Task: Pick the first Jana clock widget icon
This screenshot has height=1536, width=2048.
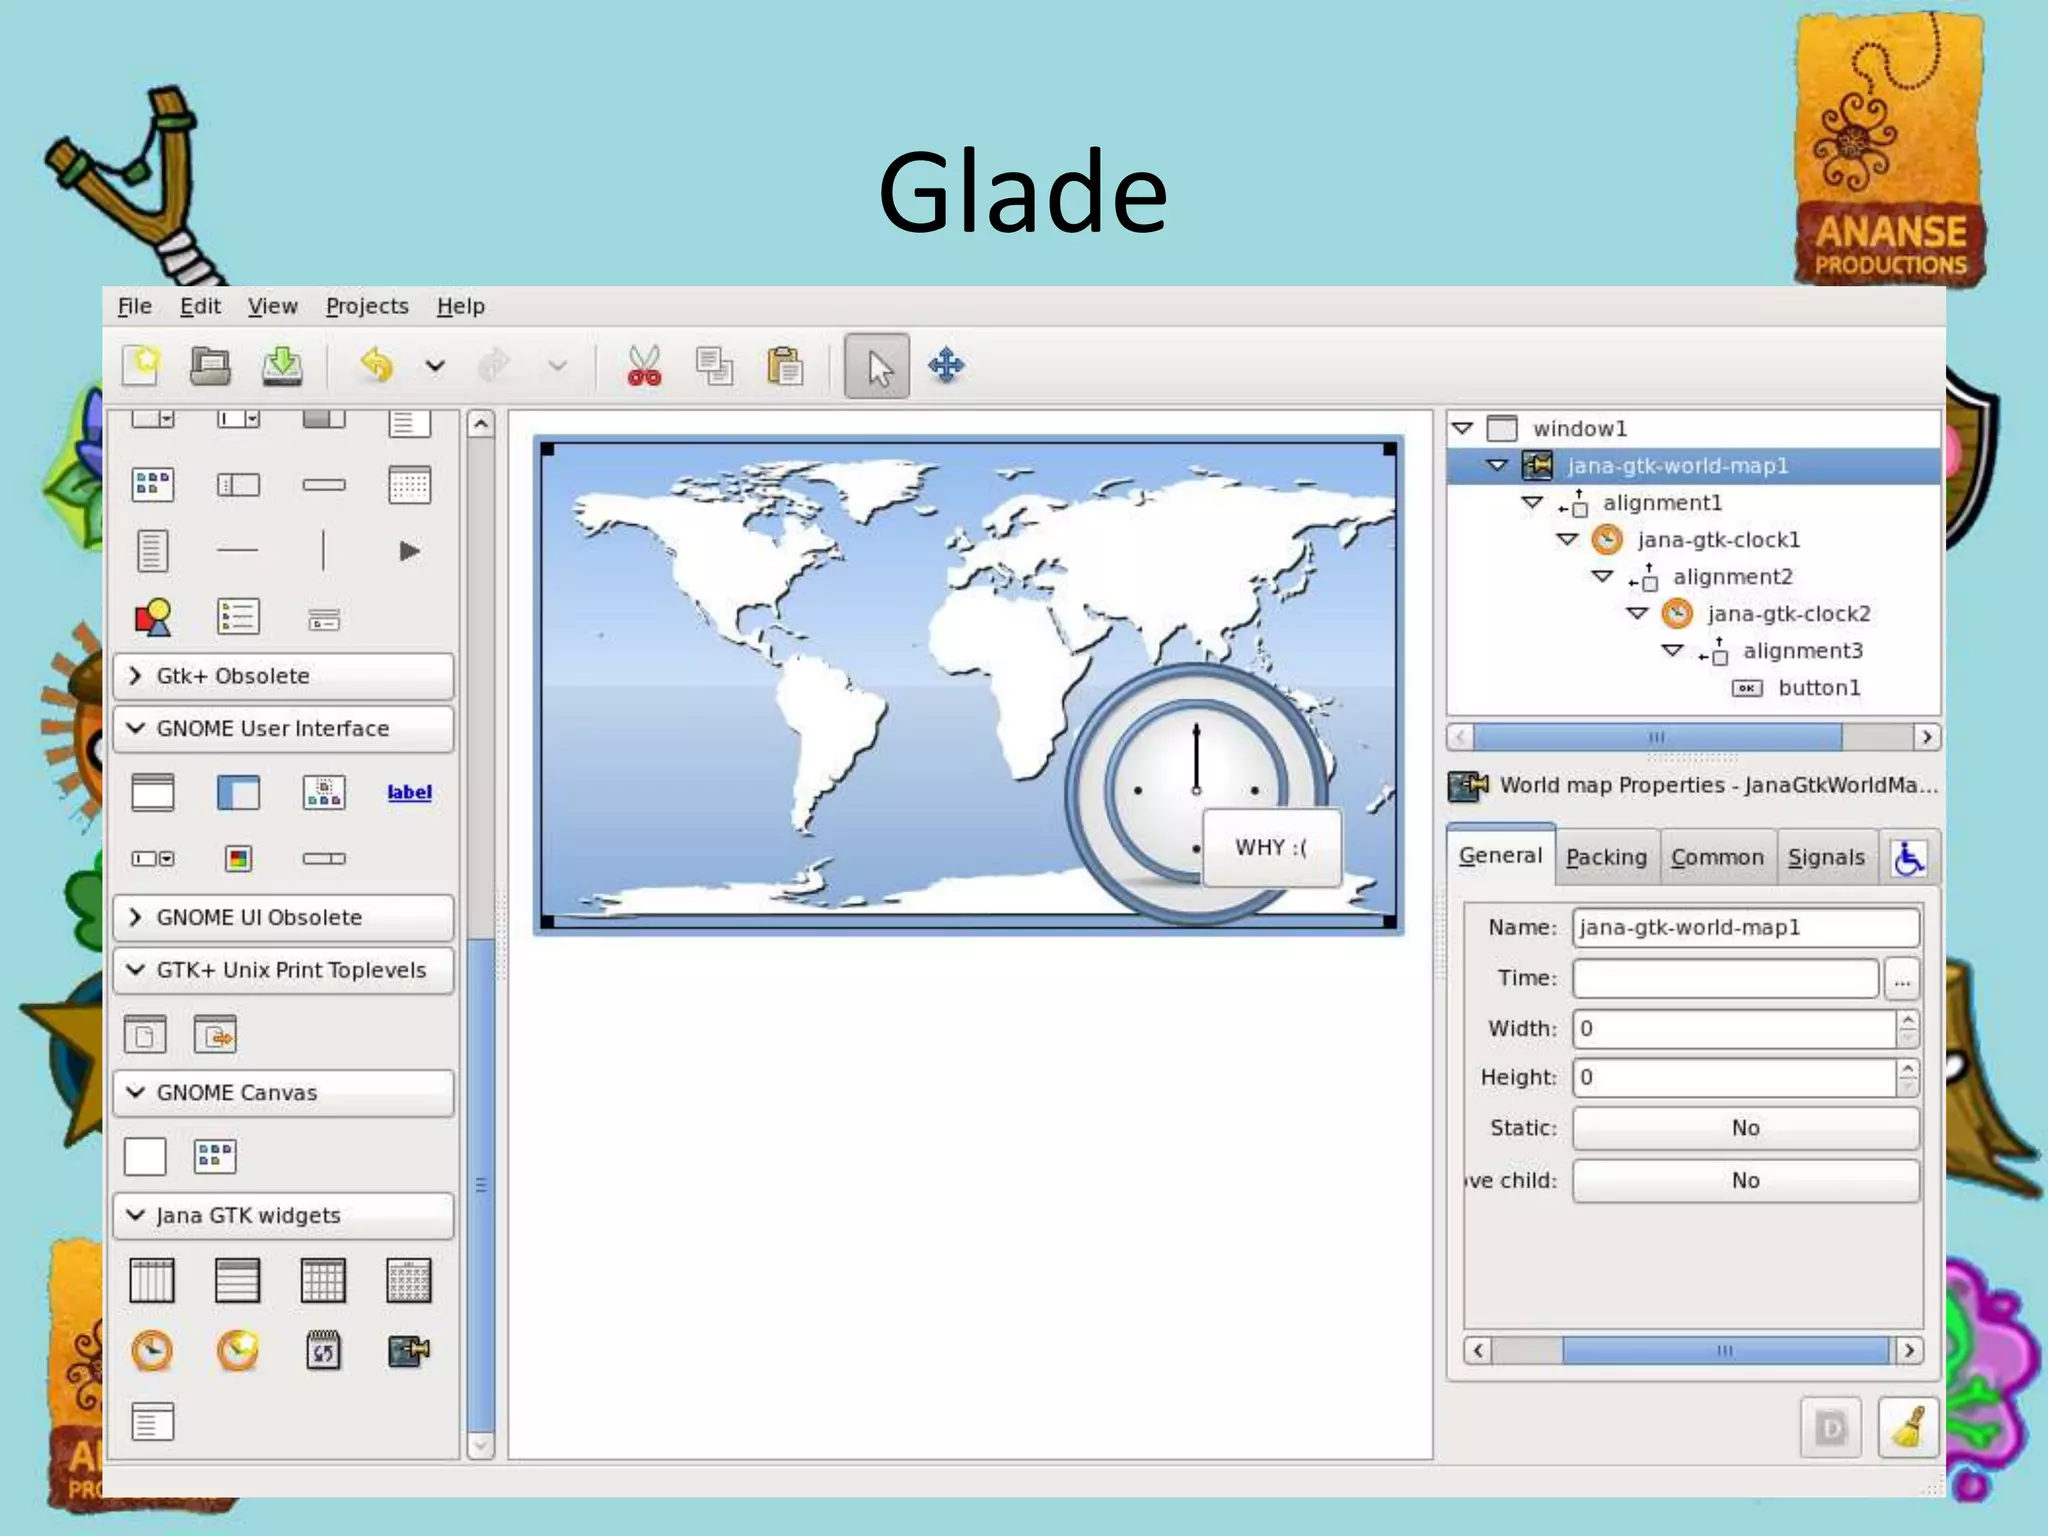Action: pos(152,1351)
